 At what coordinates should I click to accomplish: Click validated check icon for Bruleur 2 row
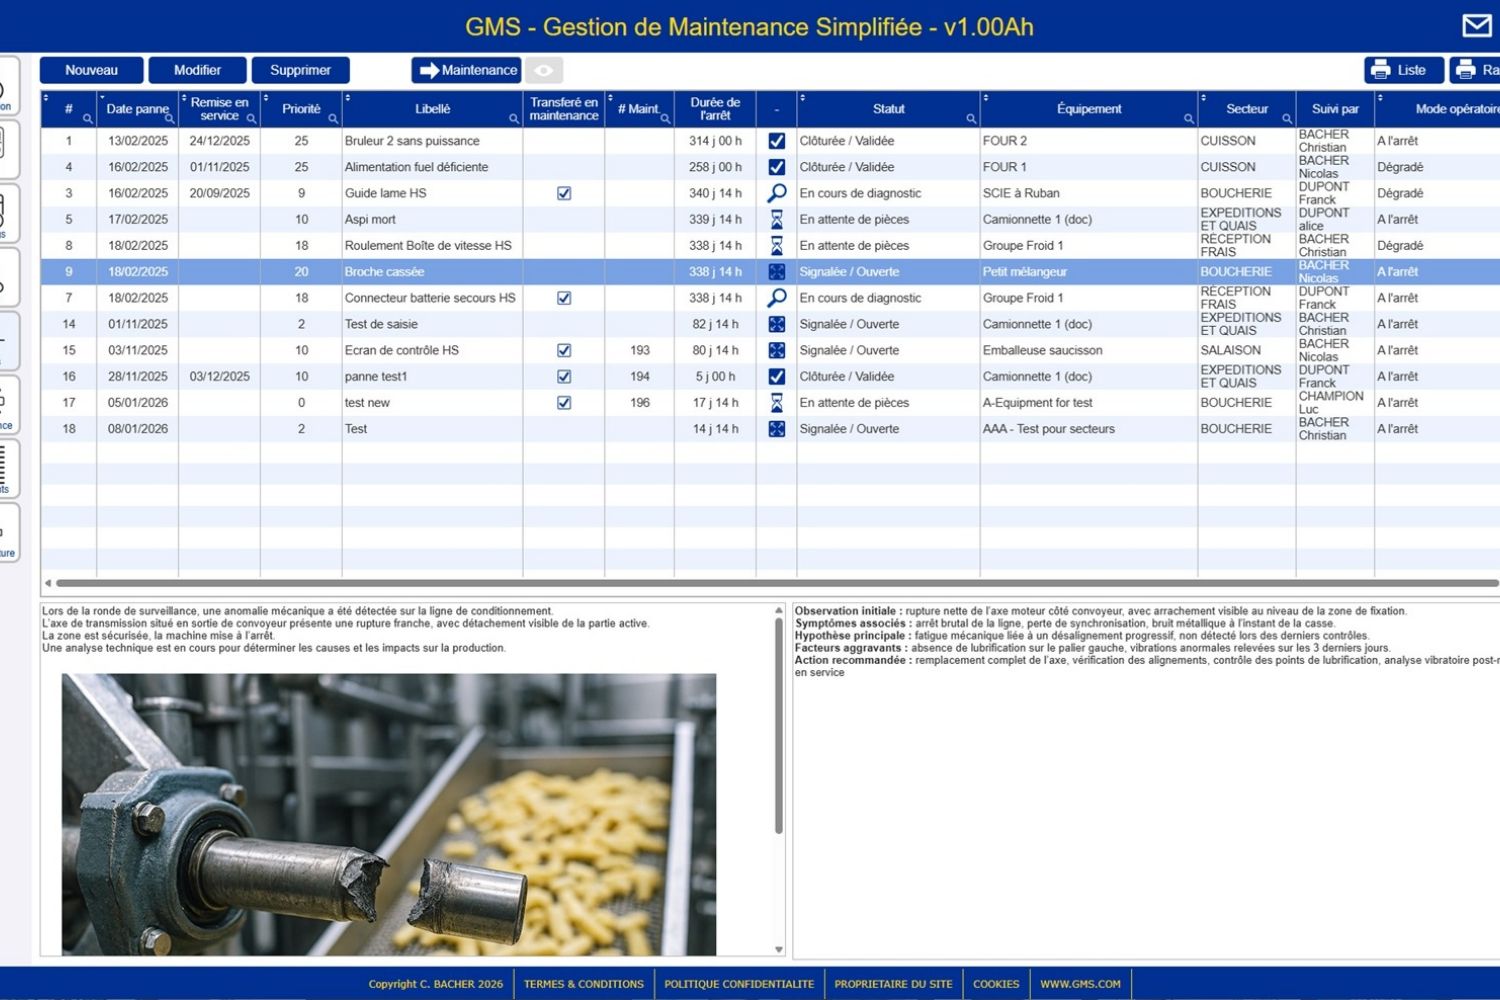(776, 141)
